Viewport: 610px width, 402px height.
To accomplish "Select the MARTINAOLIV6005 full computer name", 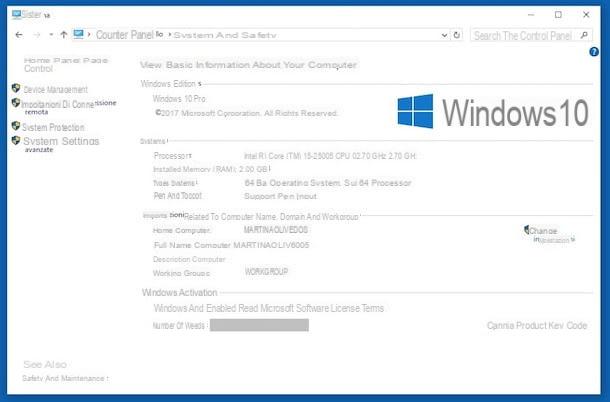I will (271, 245).
